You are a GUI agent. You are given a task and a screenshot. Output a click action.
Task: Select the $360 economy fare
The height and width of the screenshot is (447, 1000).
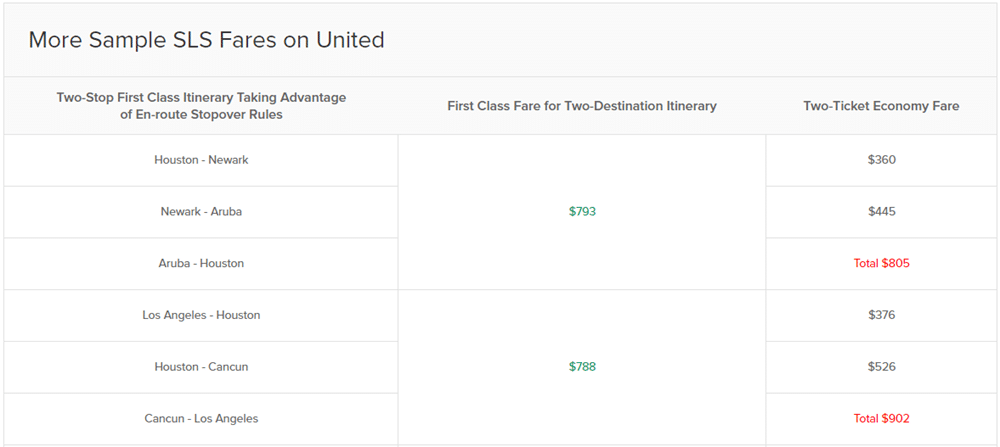point(881,160)
